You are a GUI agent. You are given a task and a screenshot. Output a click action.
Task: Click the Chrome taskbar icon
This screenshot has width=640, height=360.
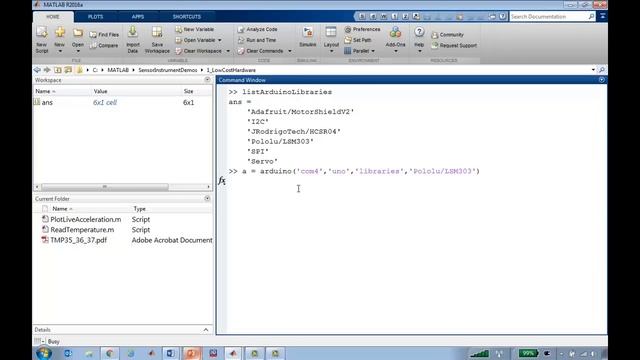pos(109,353)
